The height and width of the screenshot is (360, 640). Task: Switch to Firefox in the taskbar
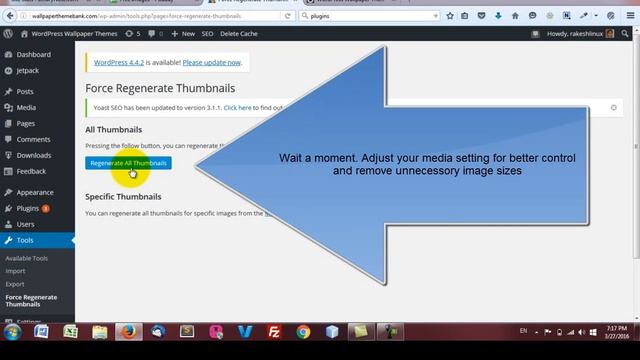pyautogui.click(x=129, y=332)
